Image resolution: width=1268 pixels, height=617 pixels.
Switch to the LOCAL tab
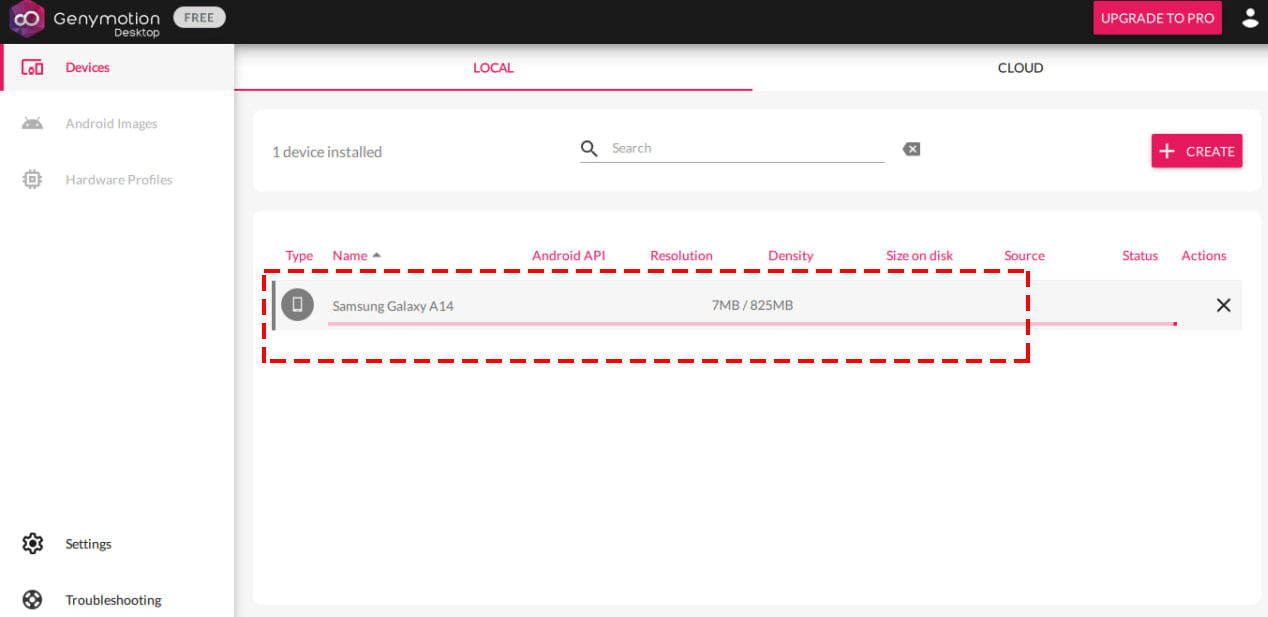[x=493, y=68]
